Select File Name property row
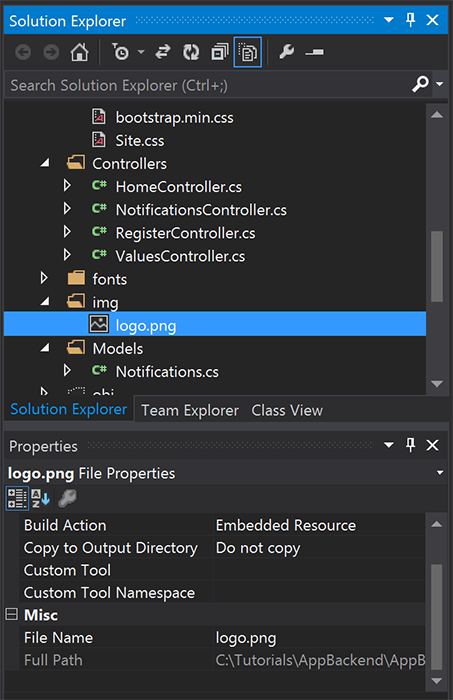This screenshot has width=453, height=700. click(222, 638)
